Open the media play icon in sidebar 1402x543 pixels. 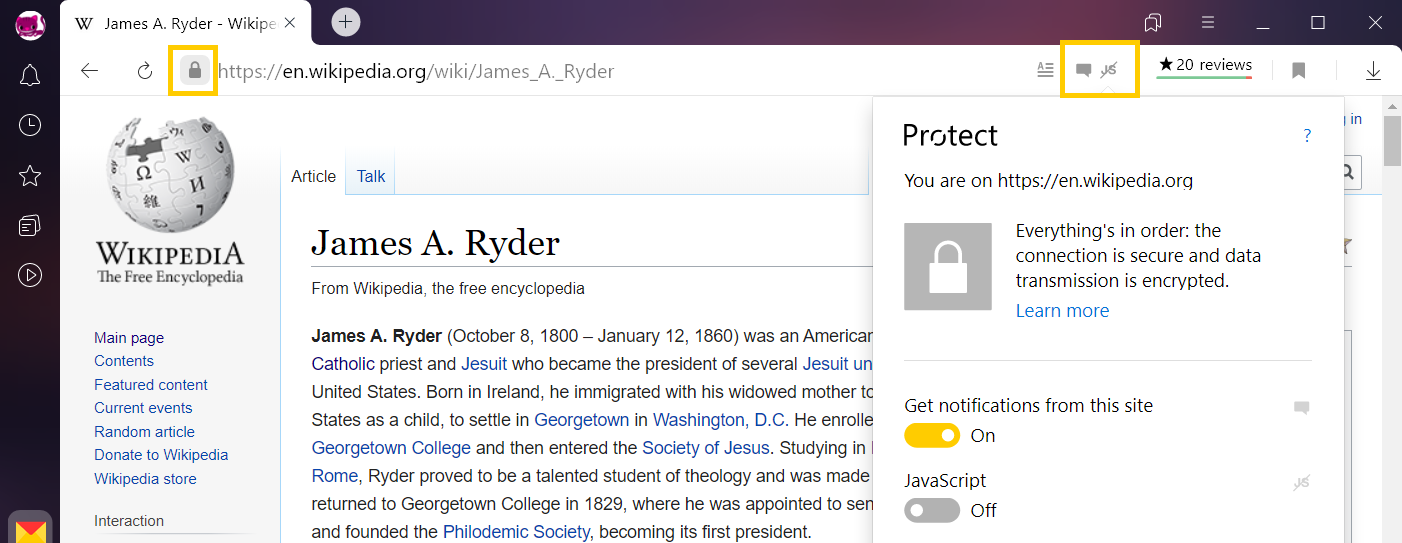pyautogui.click(x=30, y=274)
